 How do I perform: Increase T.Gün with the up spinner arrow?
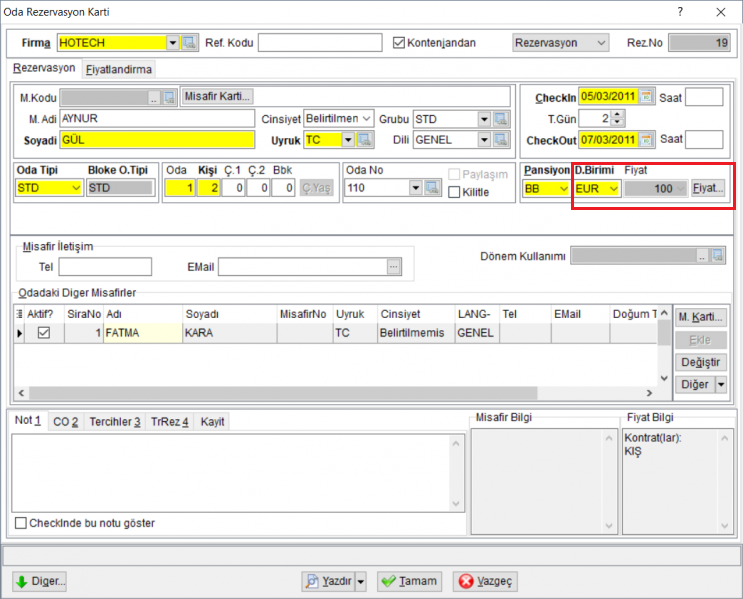(x=617, y=114)
